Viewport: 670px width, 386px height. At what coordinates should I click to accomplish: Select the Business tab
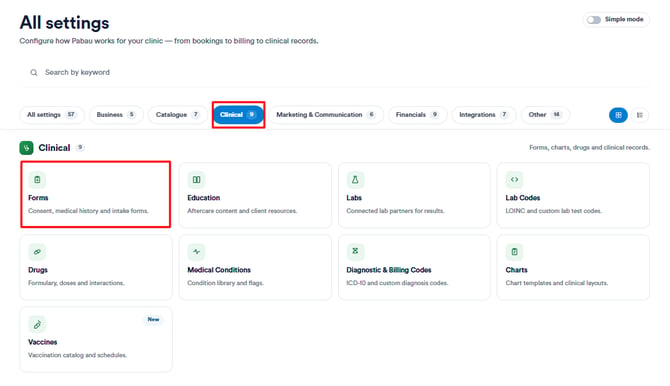[116, 115]
